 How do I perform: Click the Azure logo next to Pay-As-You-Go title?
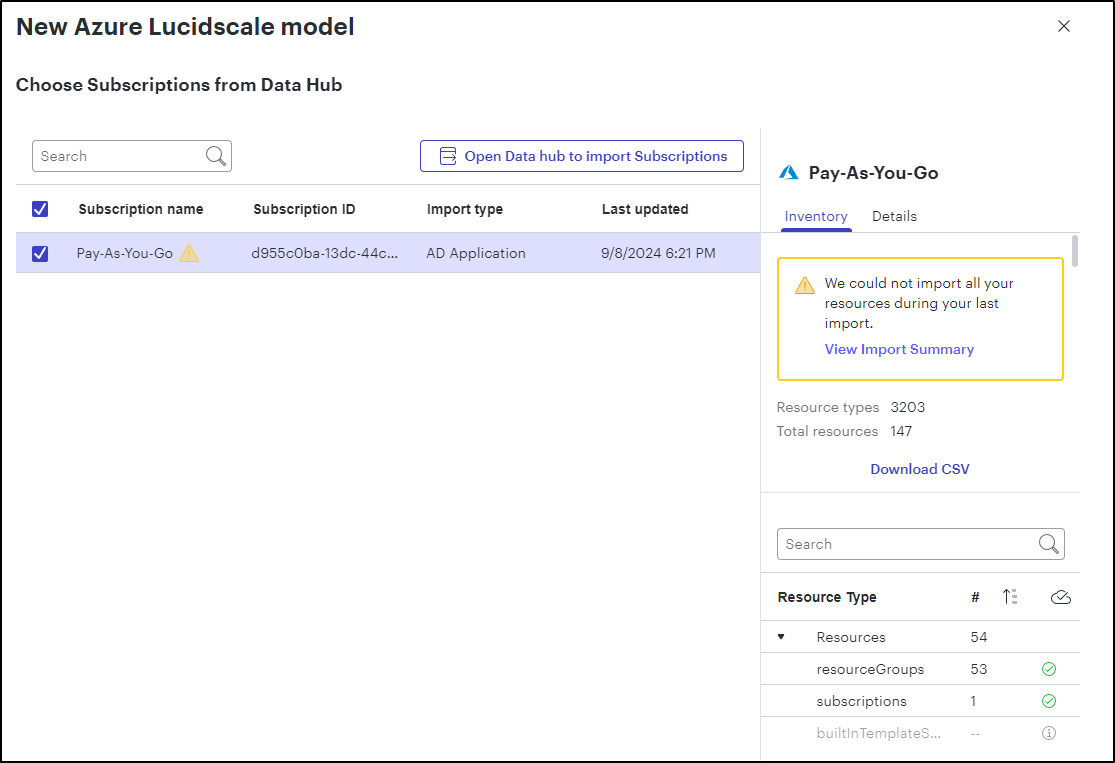(789, 173)
